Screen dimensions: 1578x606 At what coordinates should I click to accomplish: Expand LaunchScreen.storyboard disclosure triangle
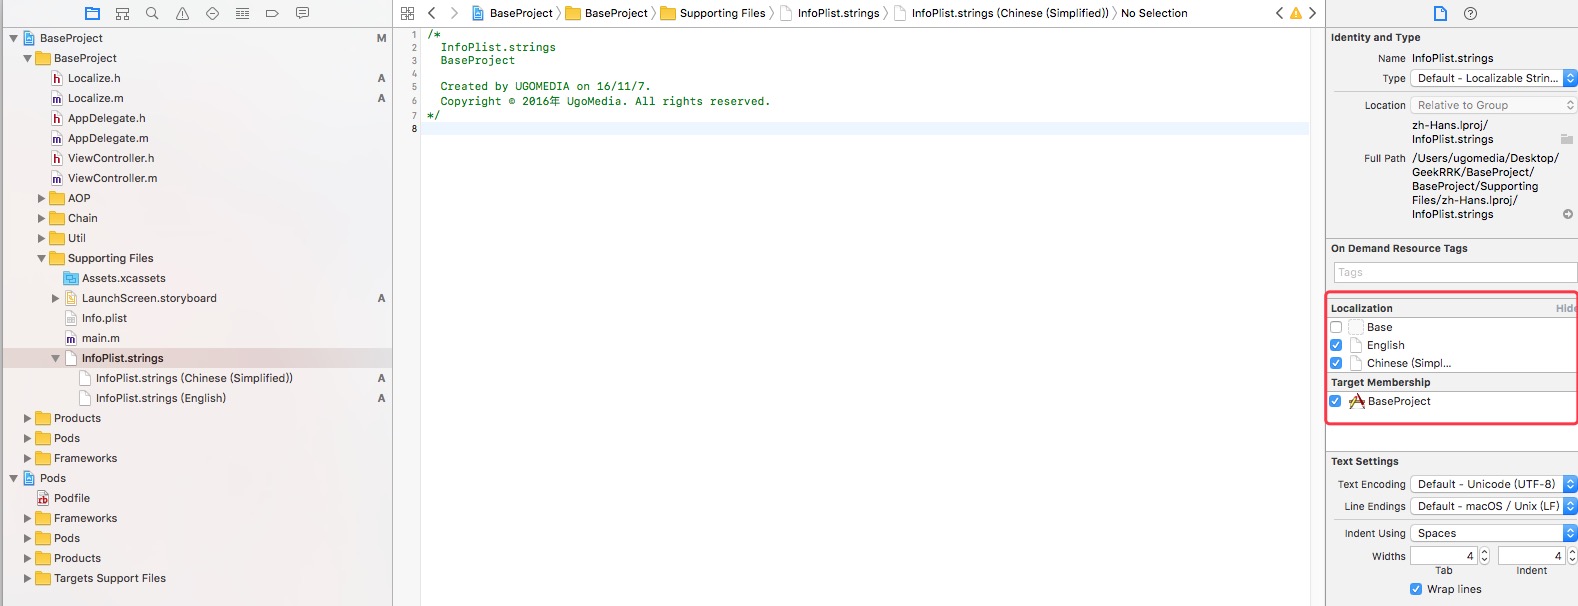point(56,298)
